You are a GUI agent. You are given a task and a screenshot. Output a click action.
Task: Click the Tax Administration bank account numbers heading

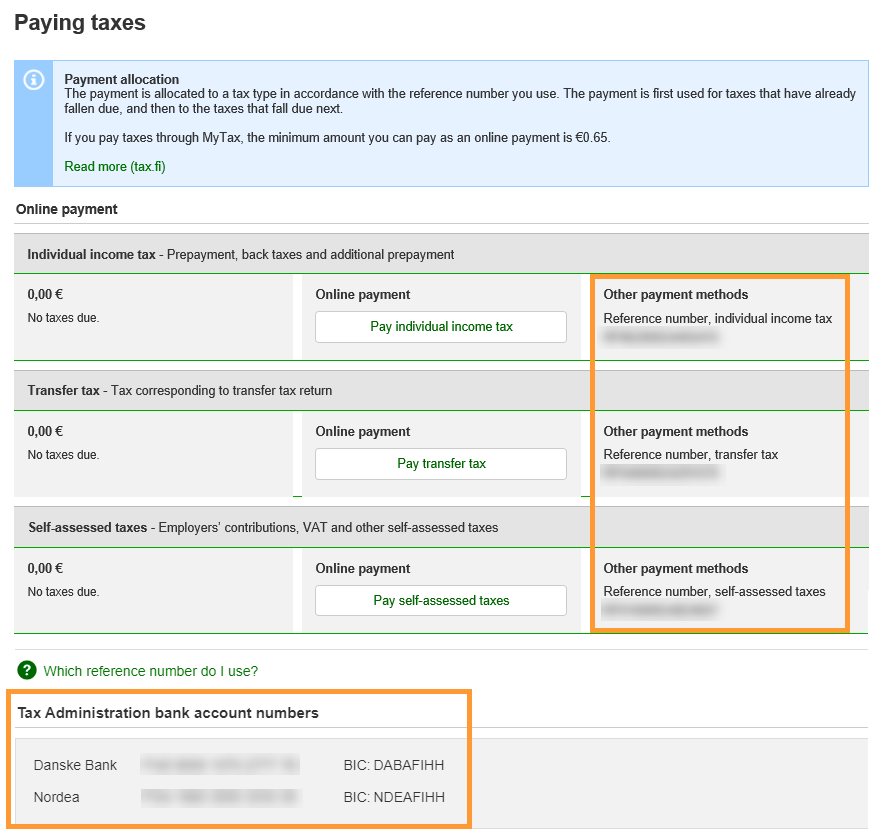[x=168, y=713]
